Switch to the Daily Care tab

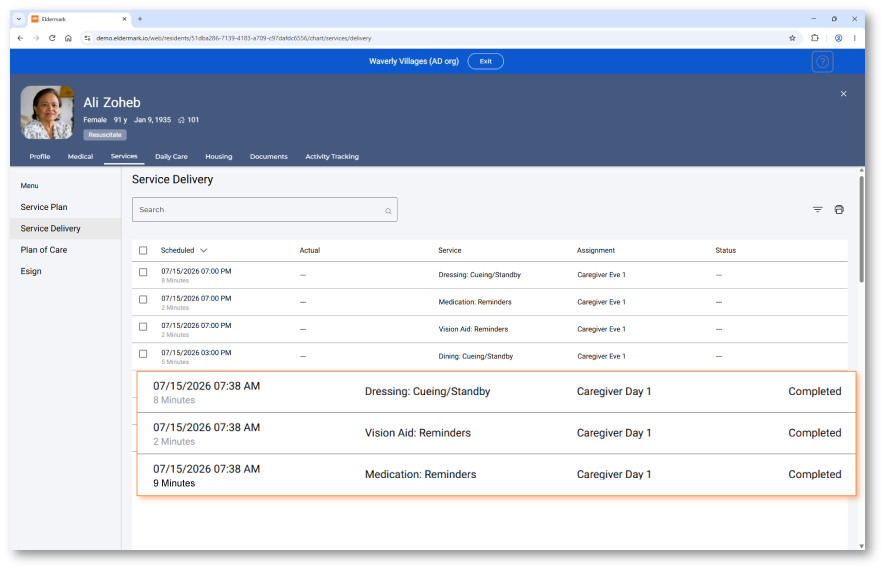click(x=172, y=156)
